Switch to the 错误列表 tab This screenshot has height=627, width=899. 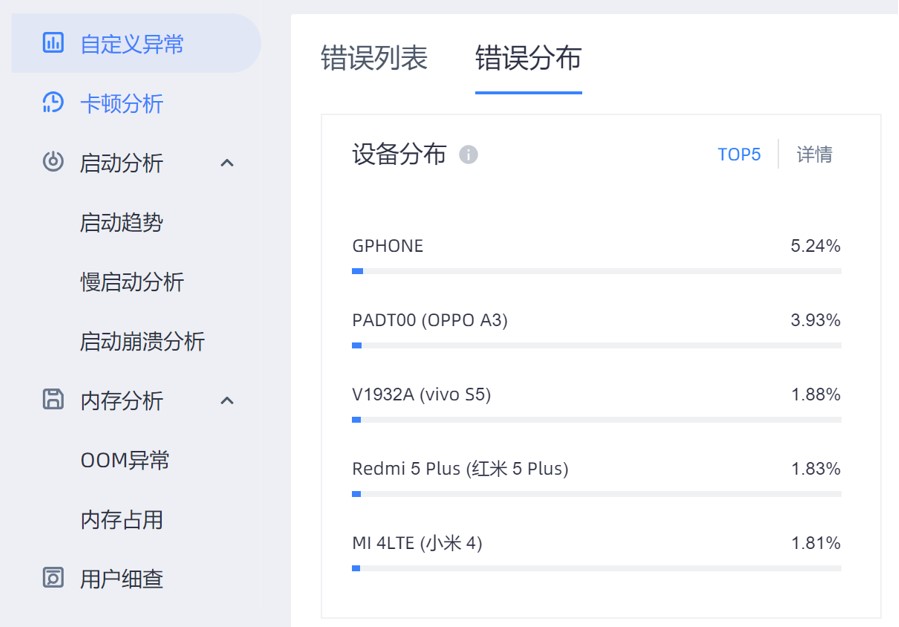pyautogui.click(x=374, y=58)
